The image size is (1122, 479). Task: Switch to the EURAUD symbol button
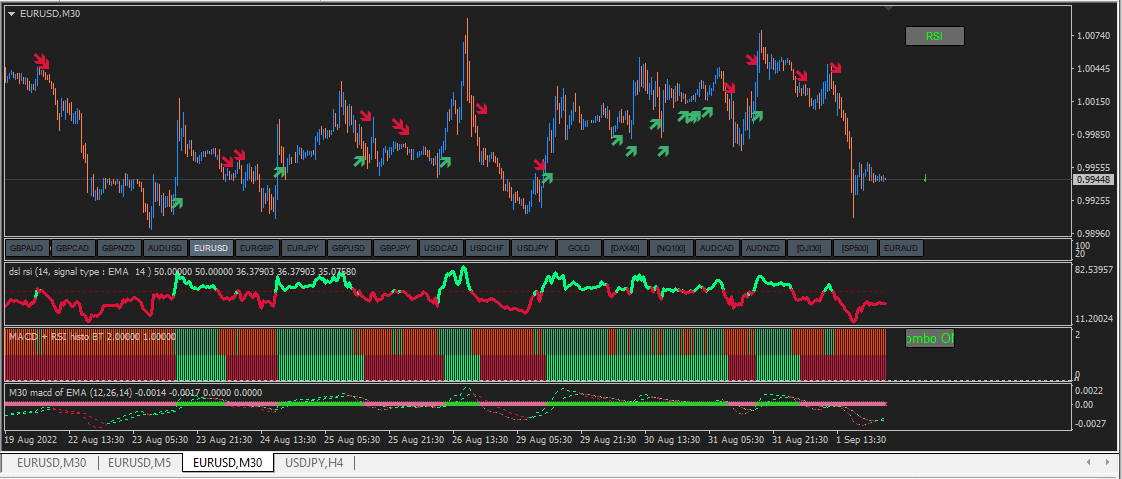(901, 248)
